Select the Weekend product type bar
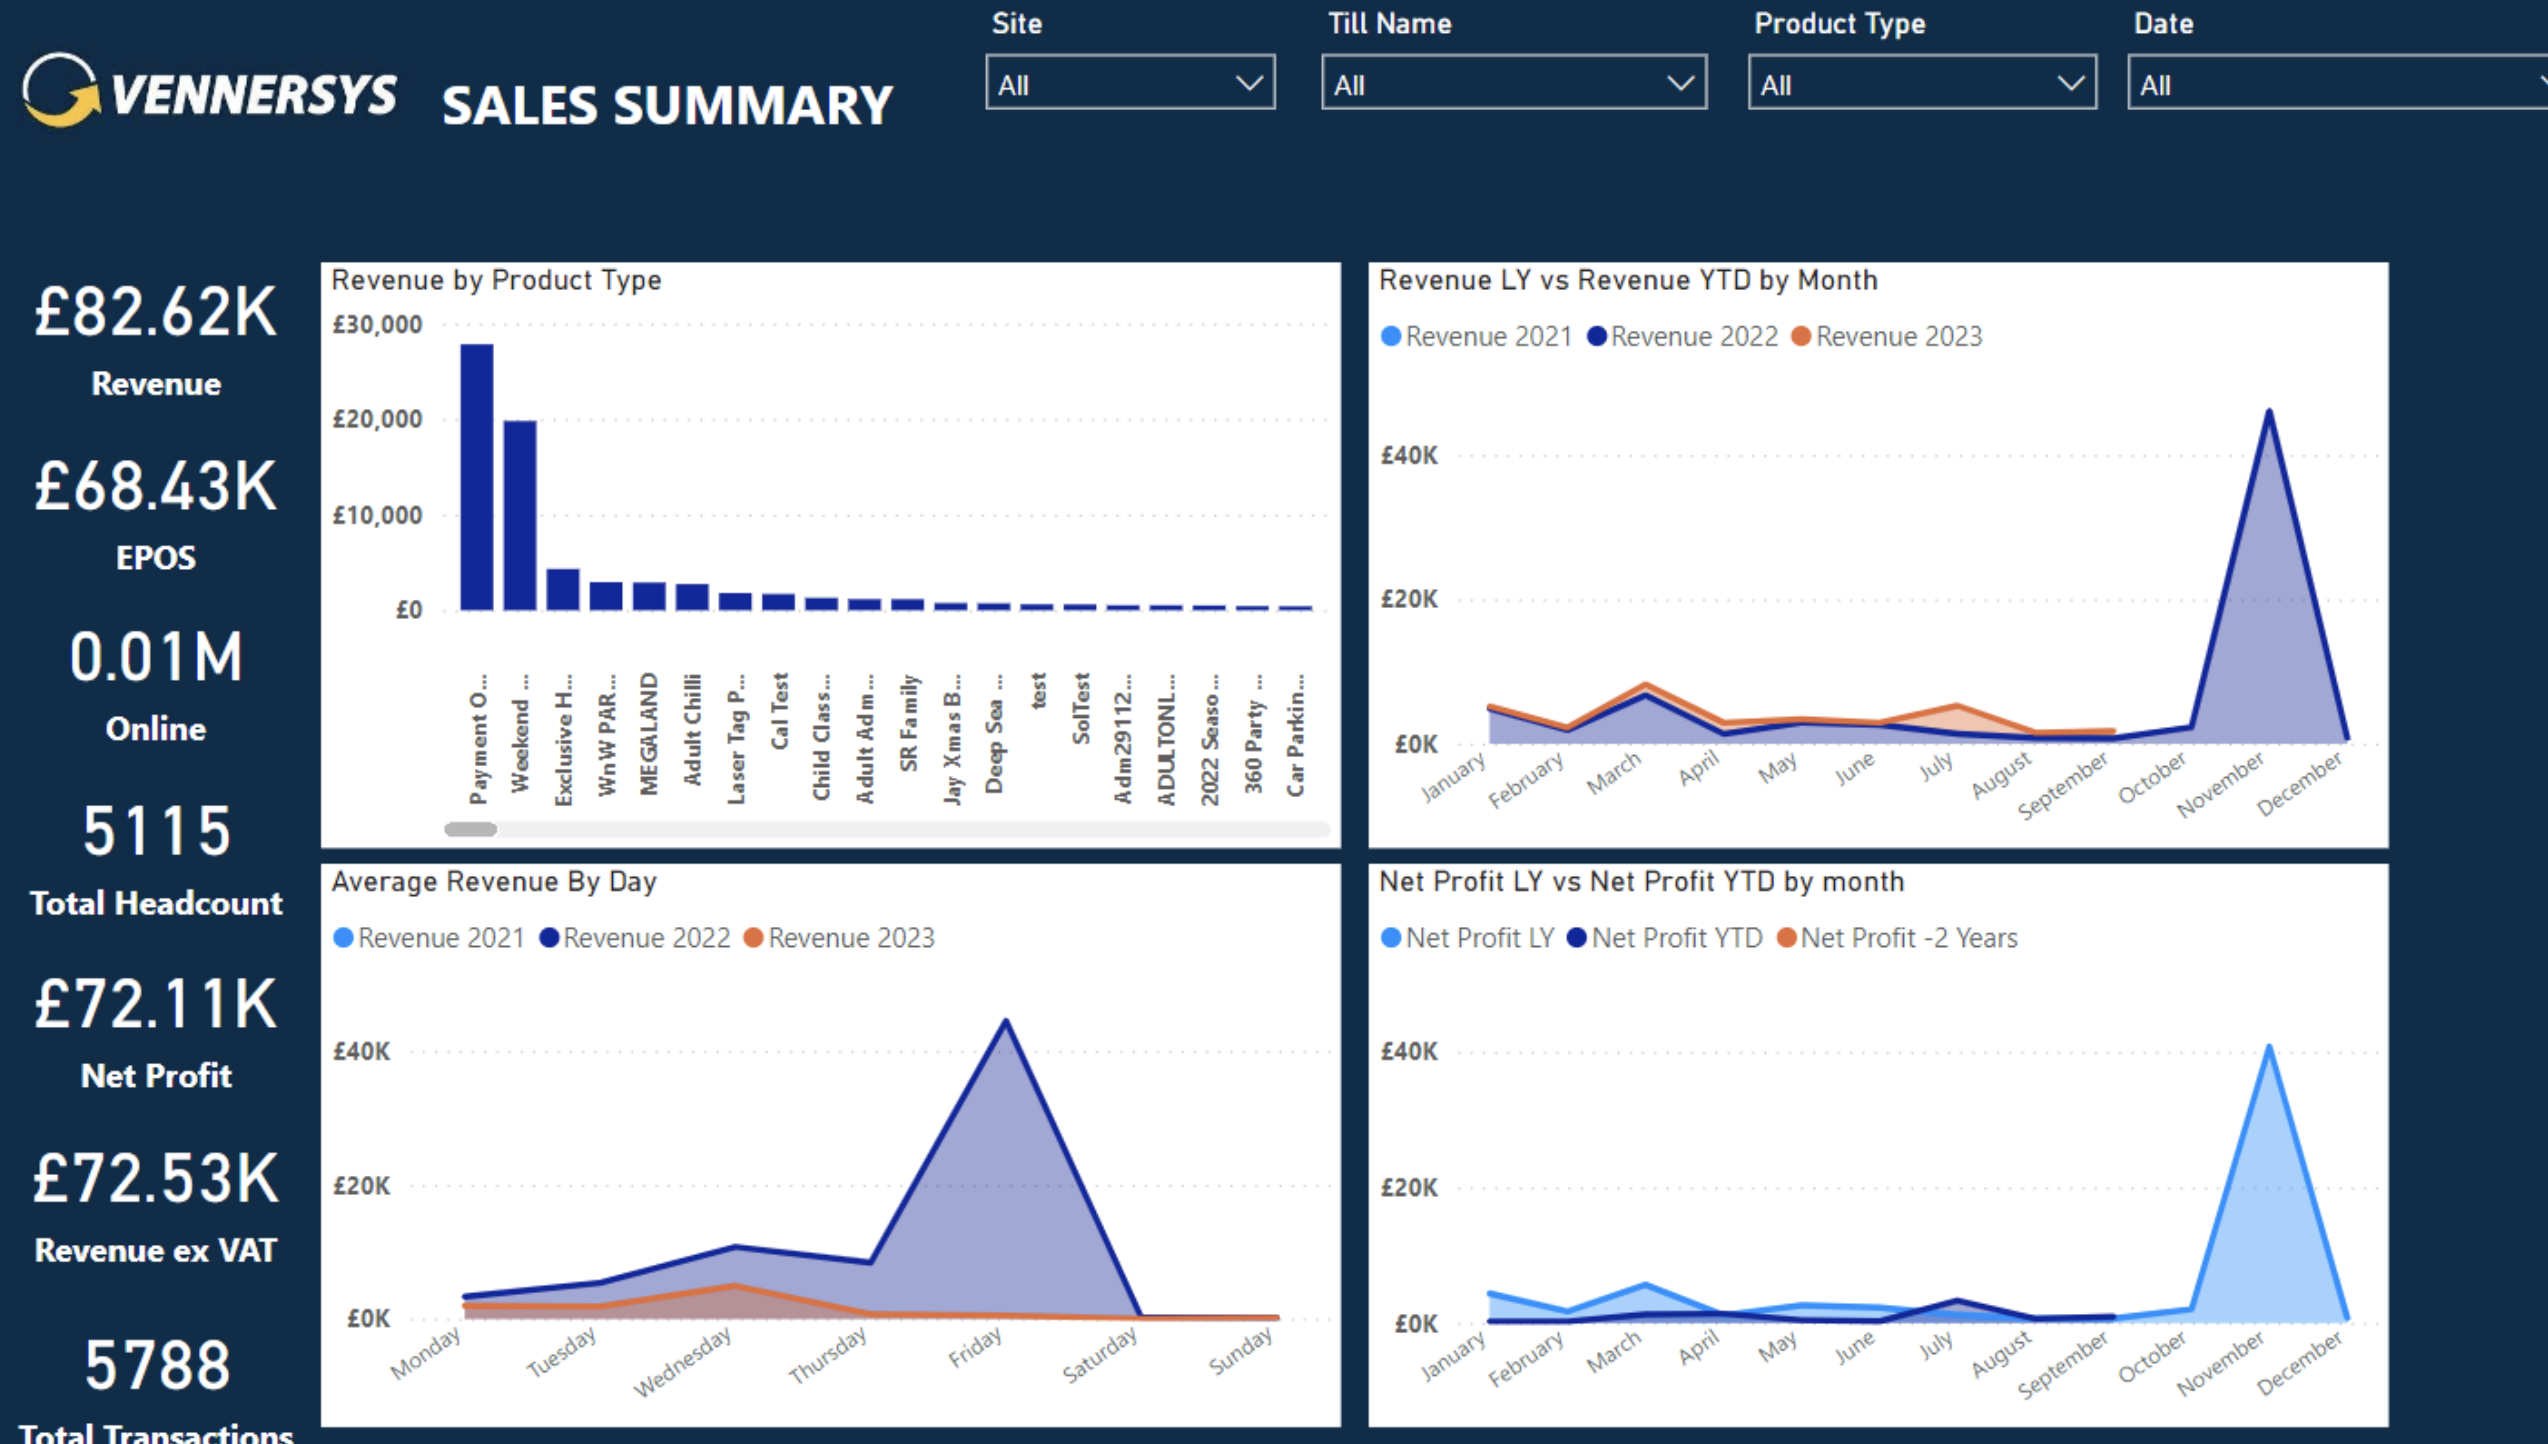The height and width of the screenshot is (1444, 2548). point(520,515)
